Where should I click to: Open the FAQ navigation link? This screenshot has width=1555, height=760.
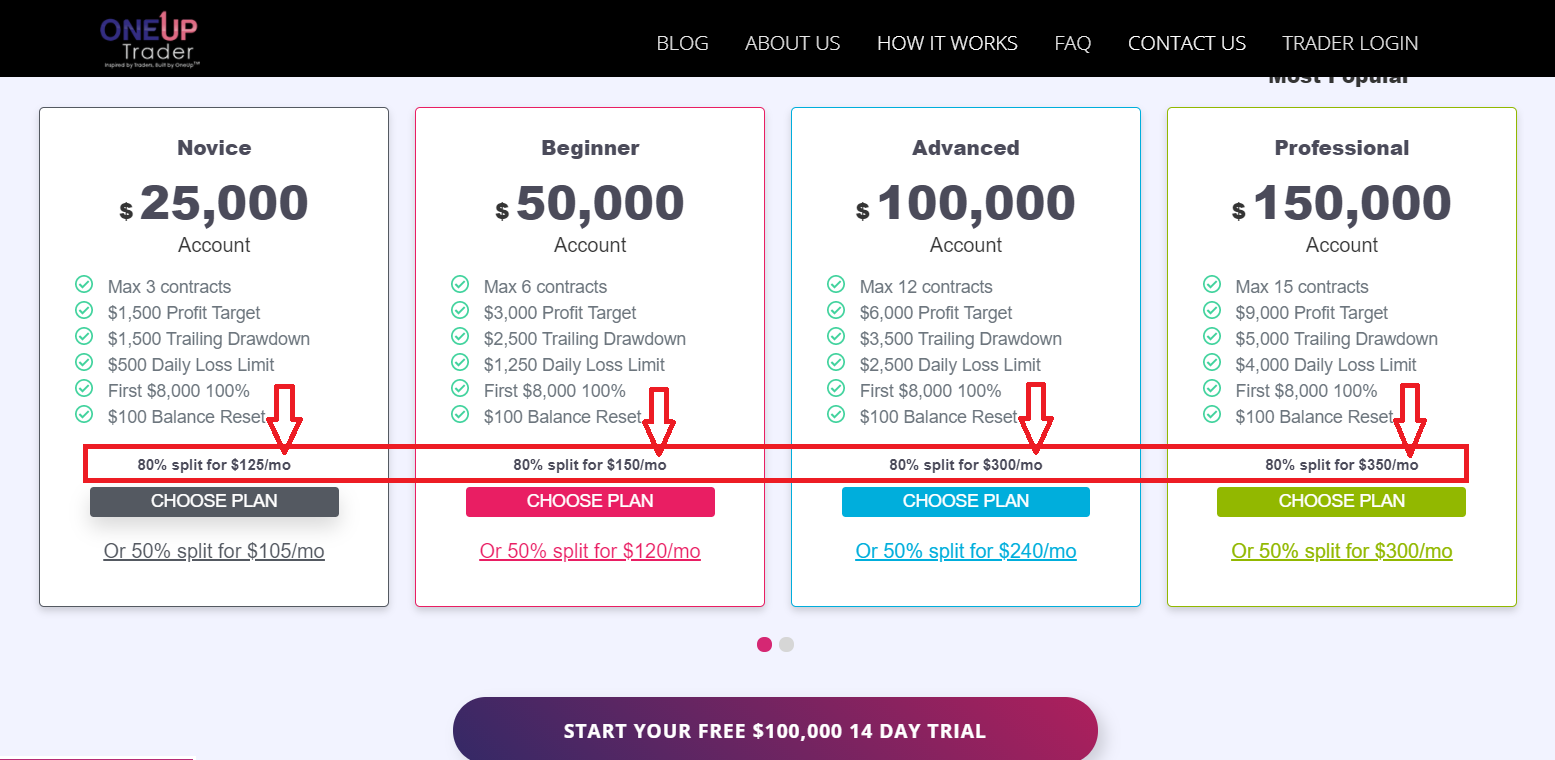[1073, 43]
